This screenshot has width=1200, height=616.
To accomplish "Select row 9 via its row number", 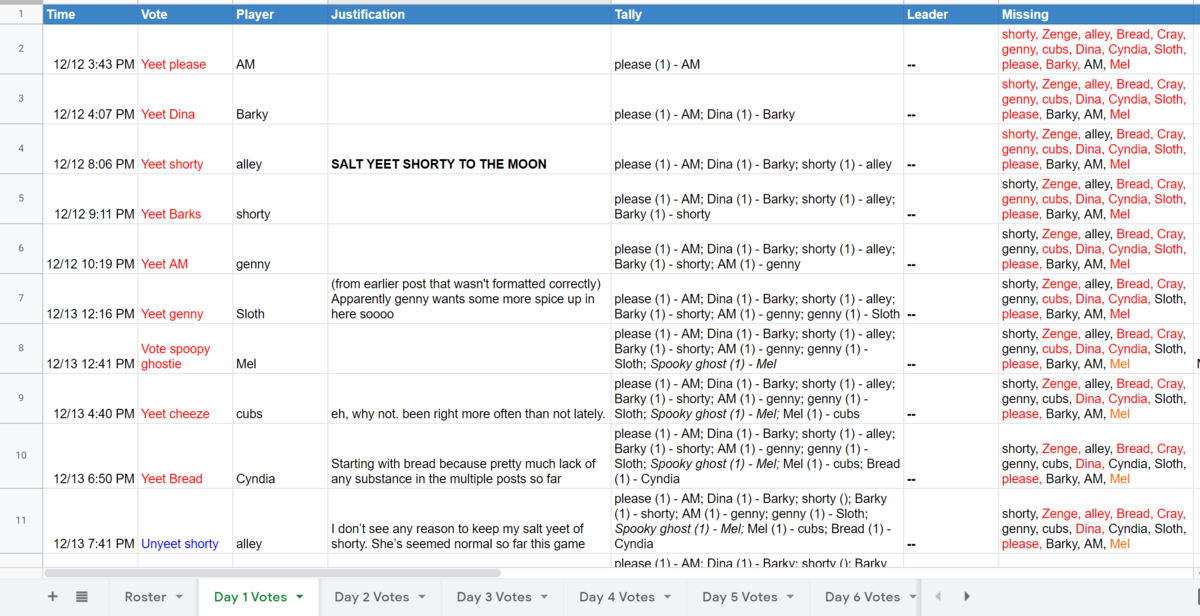I will 21,399.
